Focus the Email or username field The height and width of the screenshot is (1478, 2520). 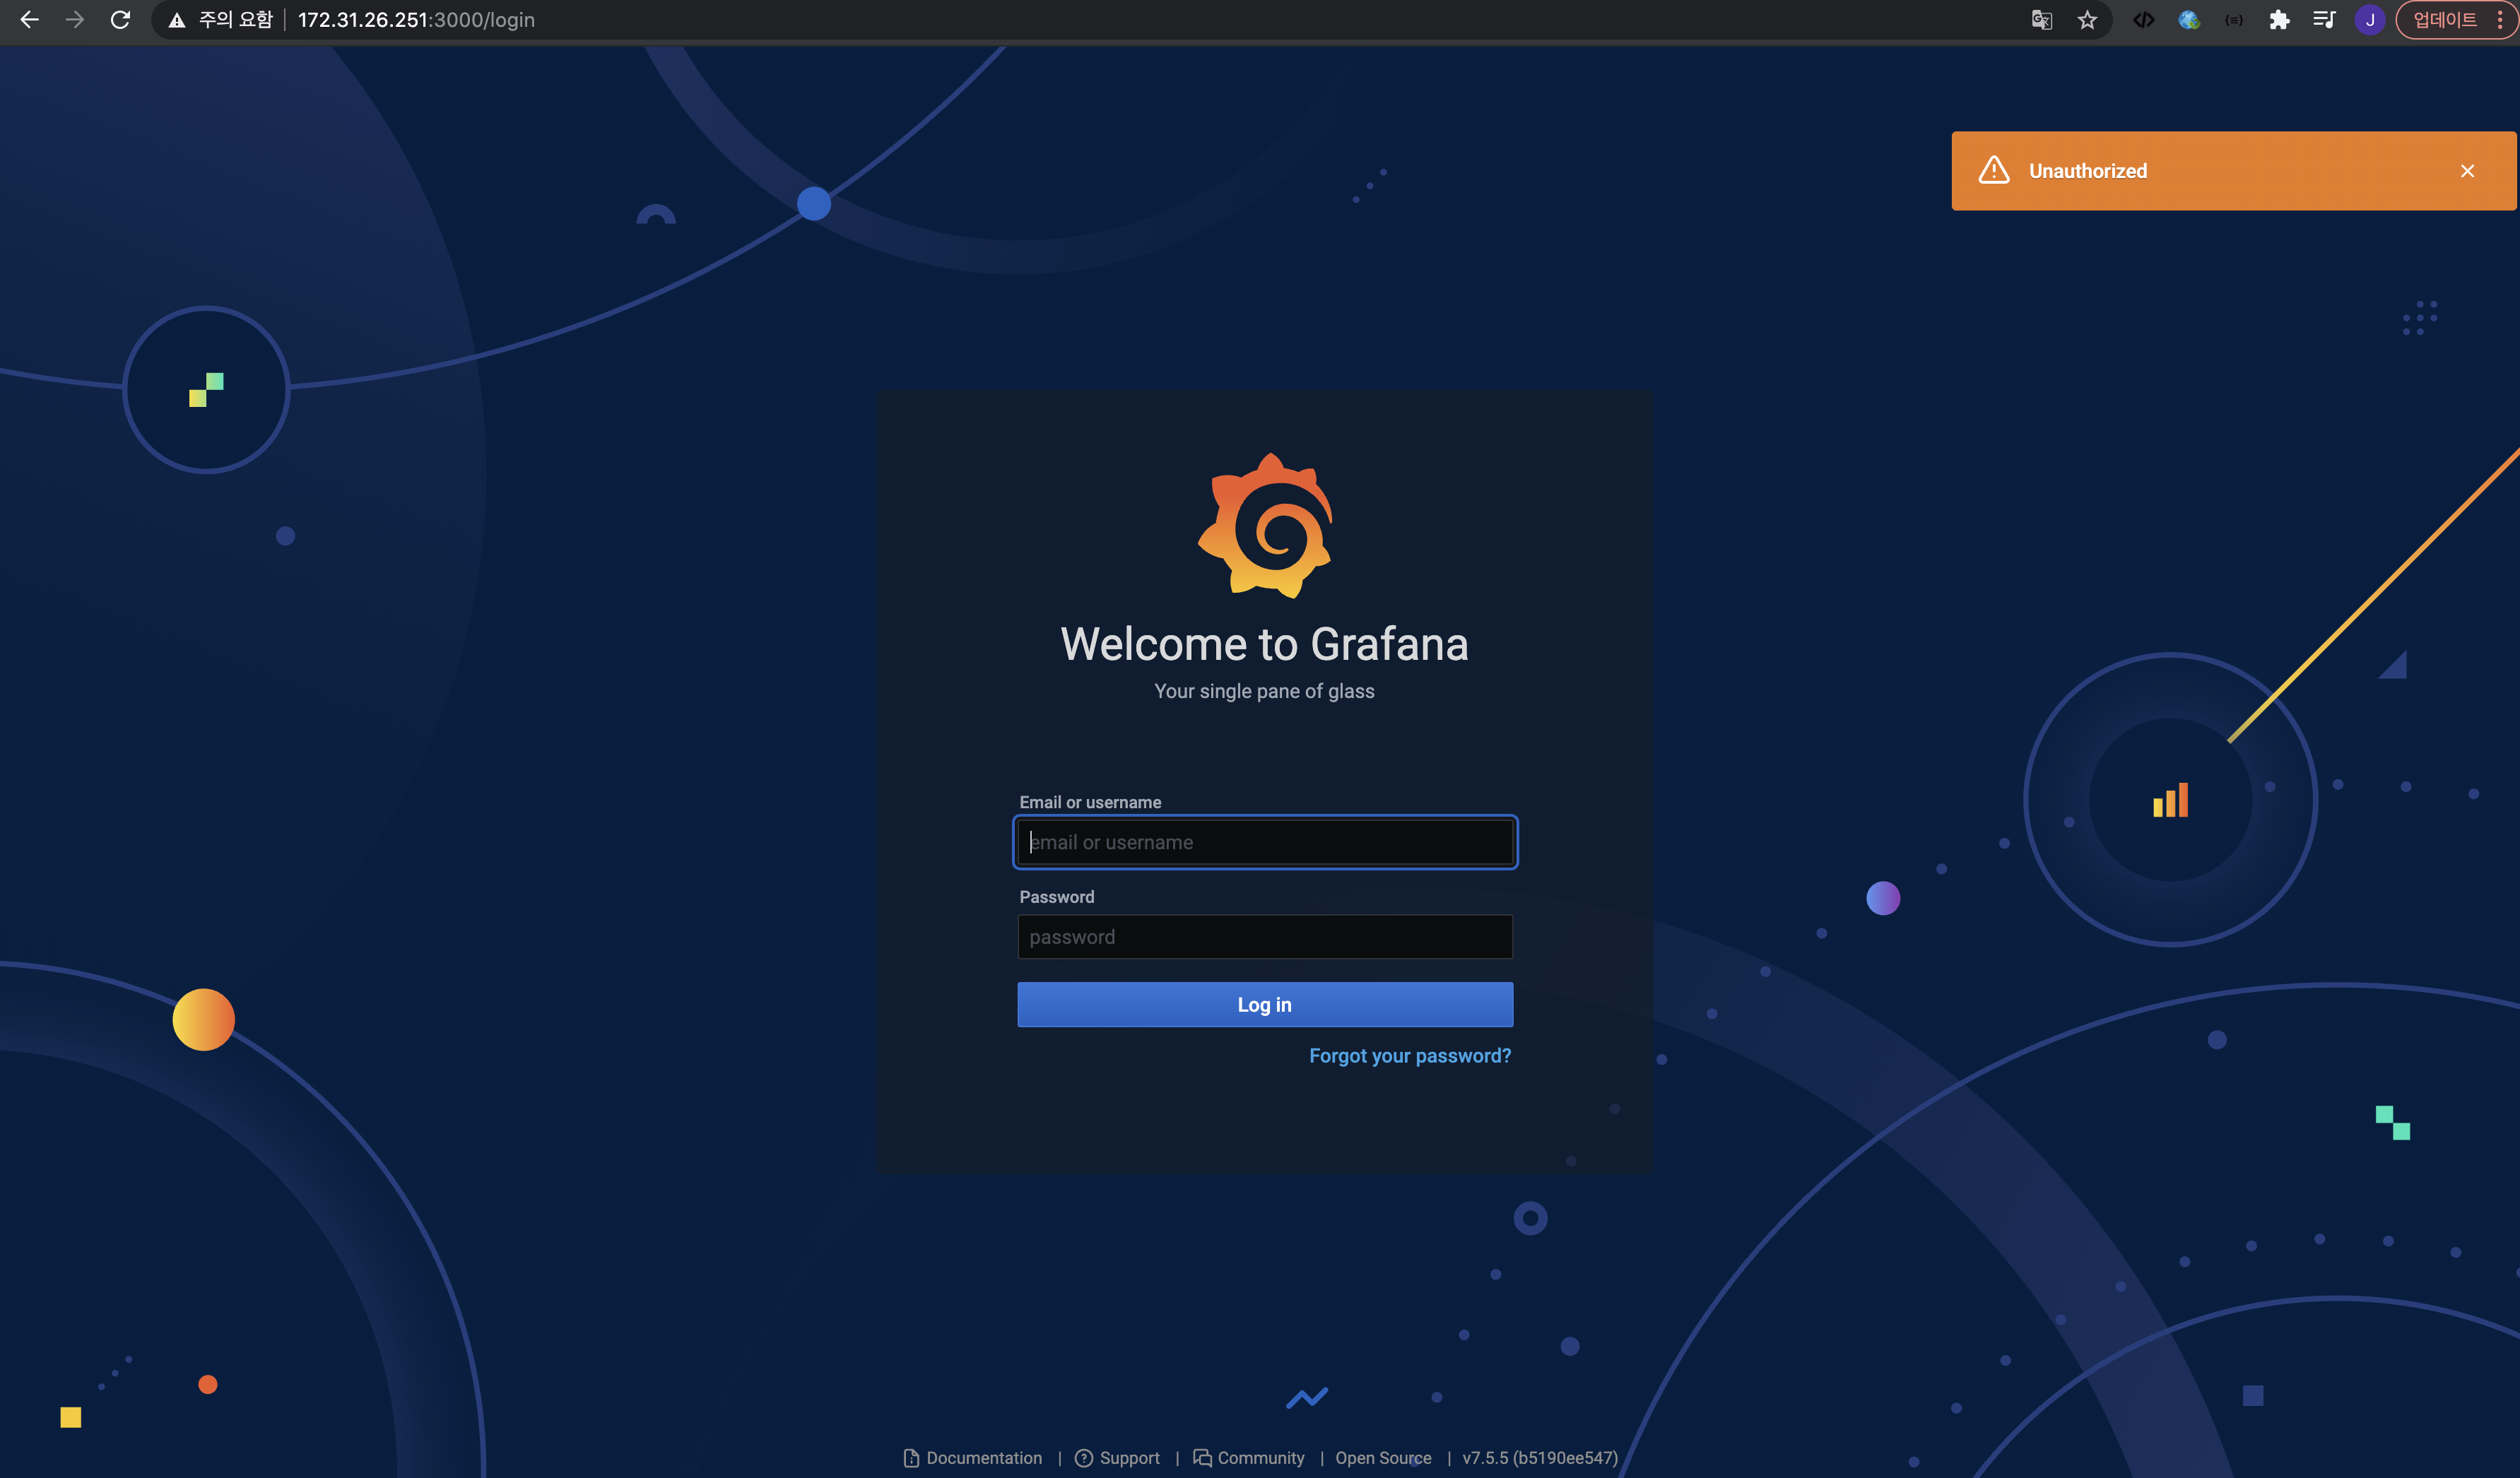pos(1265,842)
